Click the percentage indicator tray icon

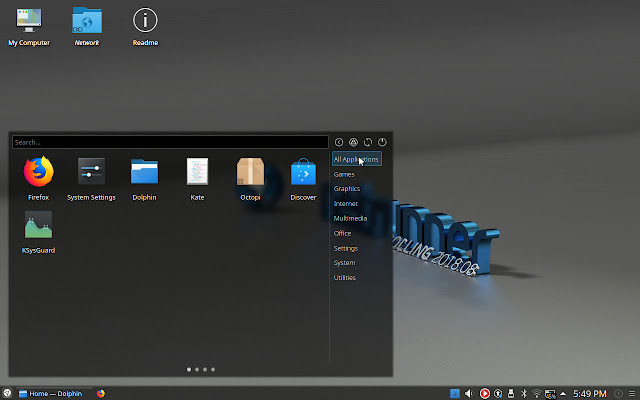tap(550, 394)
